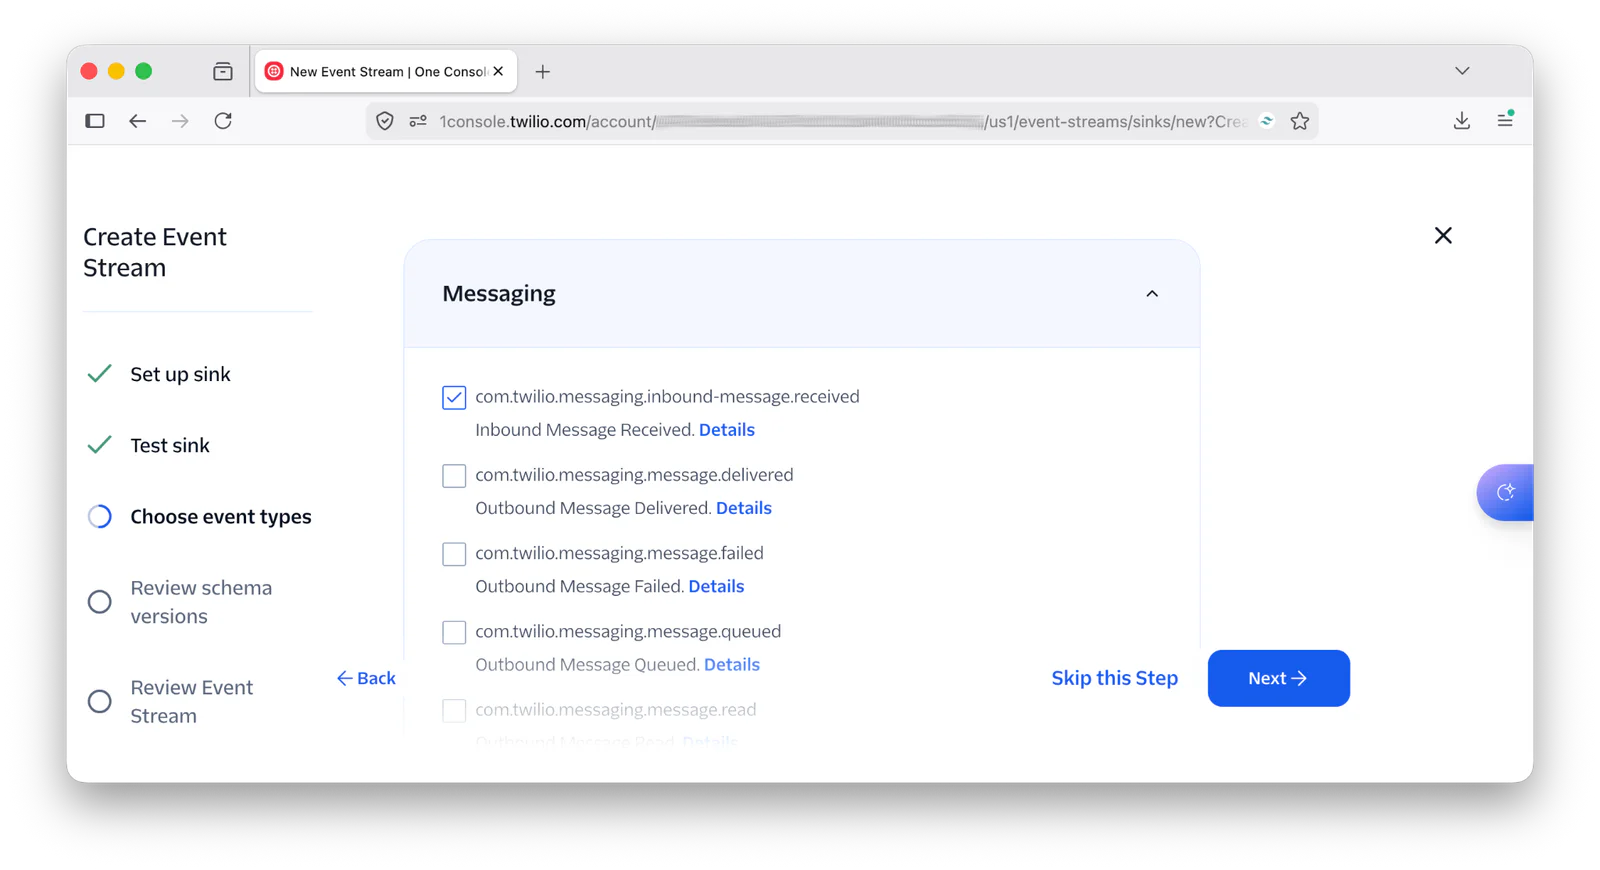Check the message.queued event checkbox
Viewport: 1600px width, 870px height.
(454, 632)
